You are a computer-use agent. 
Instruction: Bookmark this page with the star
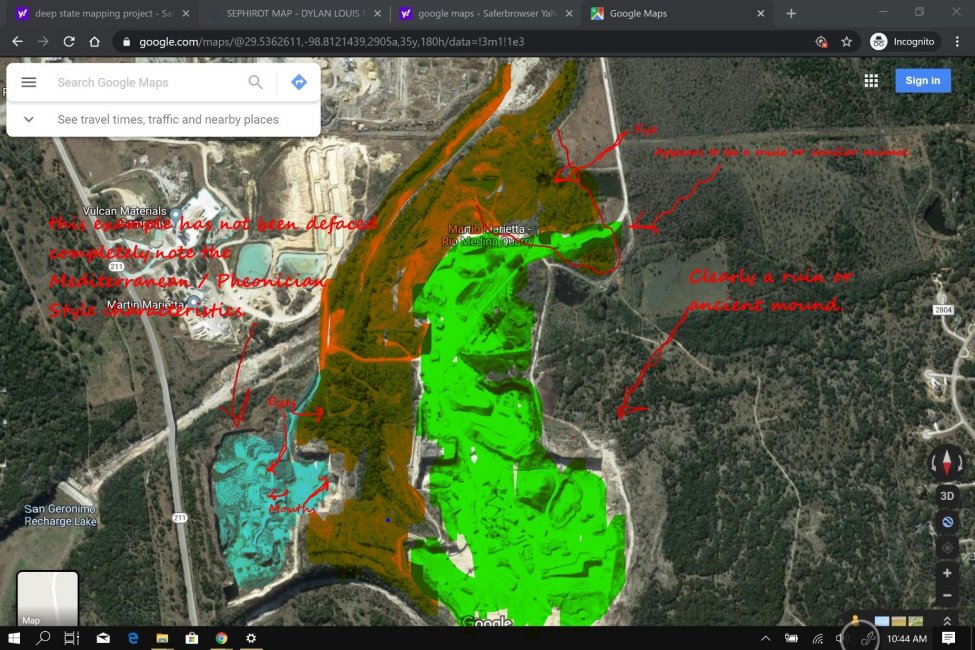[x=846, y=42]
